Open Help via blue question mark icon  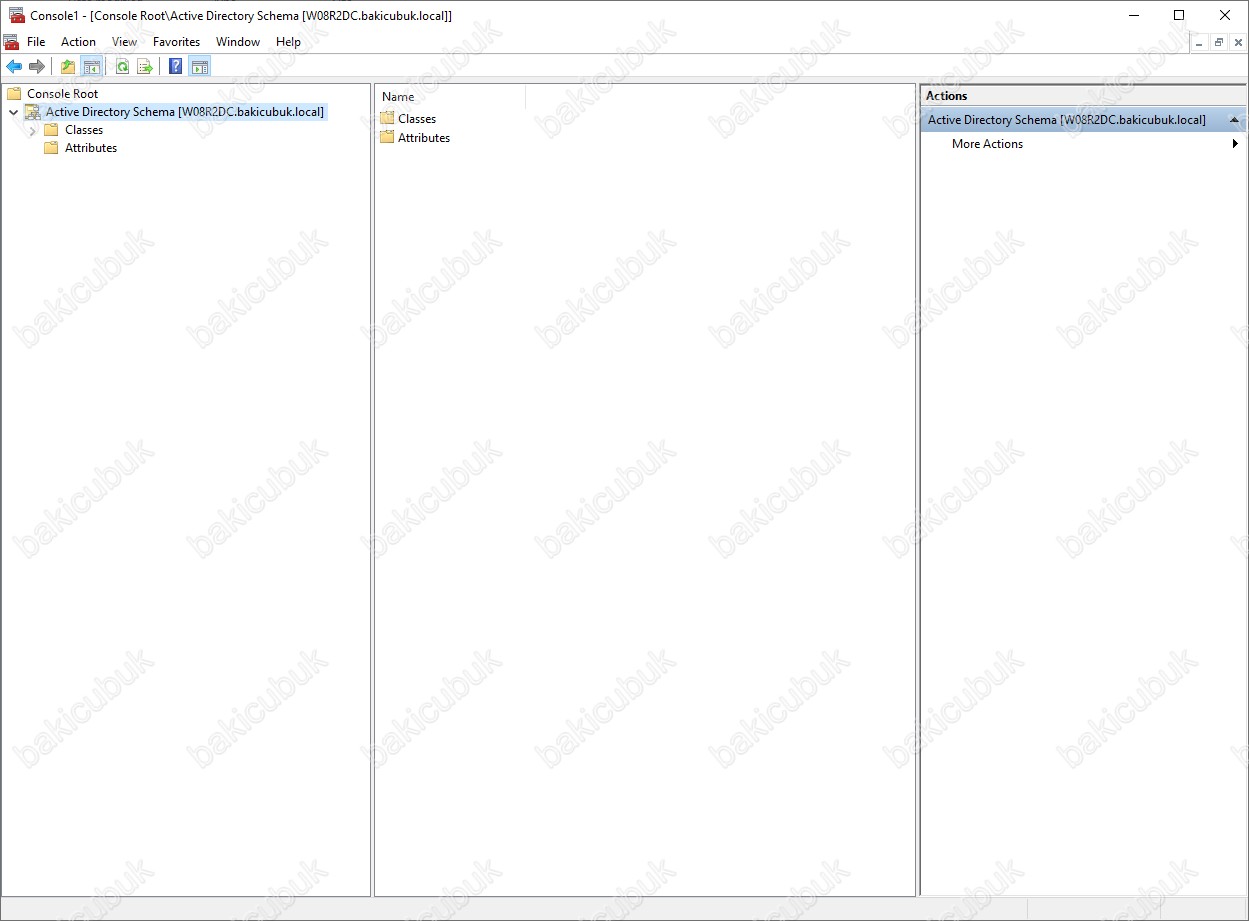(x=176, y=67)
